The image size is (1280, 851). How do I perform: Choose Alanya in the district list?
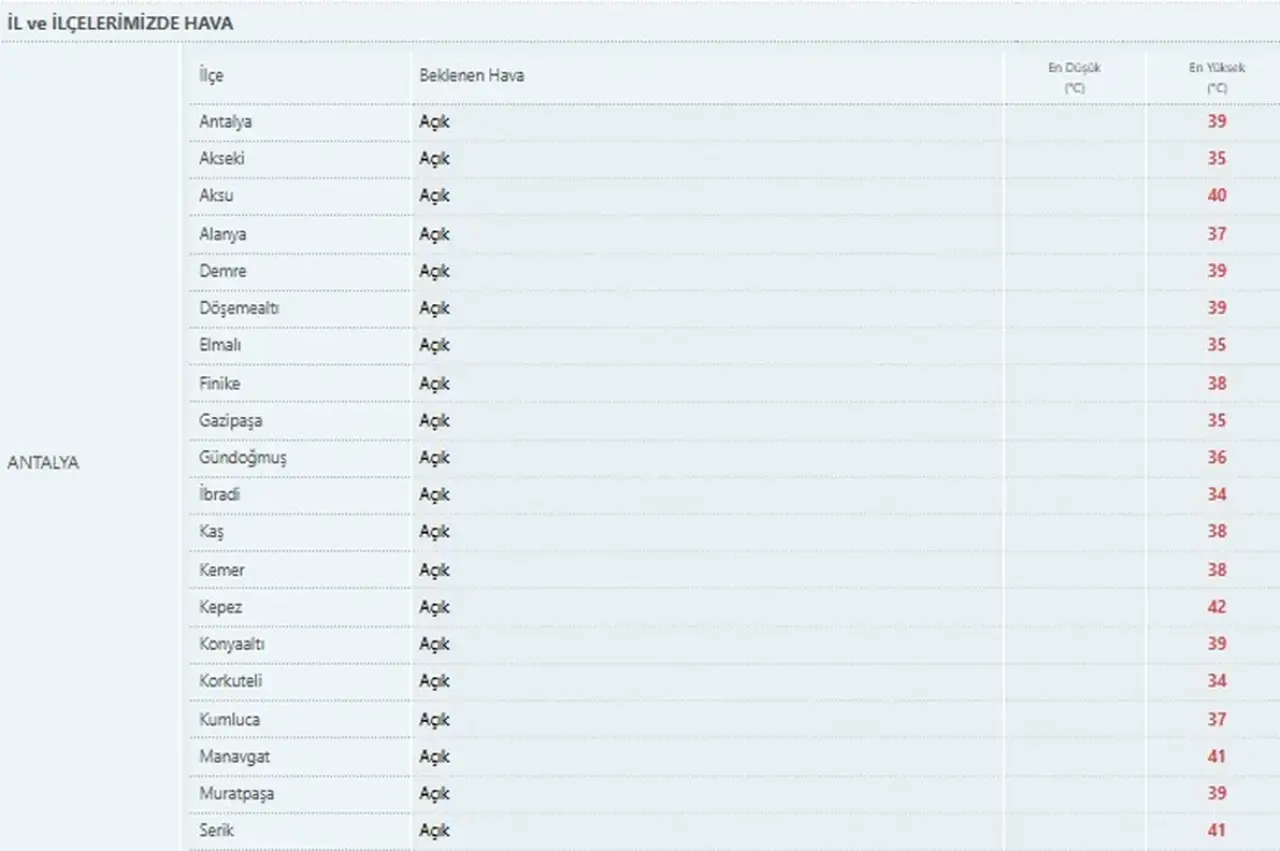pos(222,234)
